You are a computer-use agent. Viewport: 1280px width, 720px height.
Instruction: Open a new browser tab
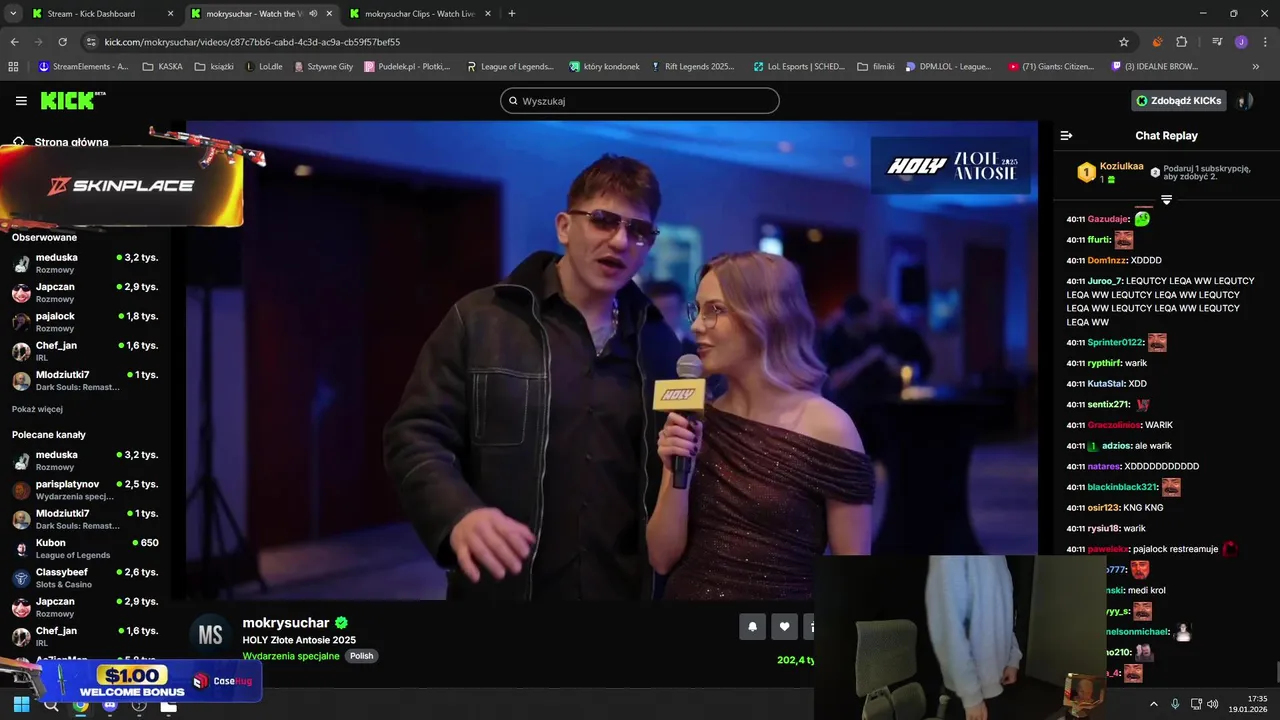click(512, 14)
